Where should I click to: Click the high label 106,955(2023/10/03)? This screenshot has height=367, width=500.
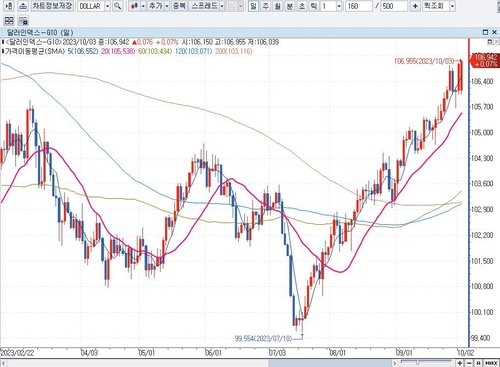pos(424,61)
